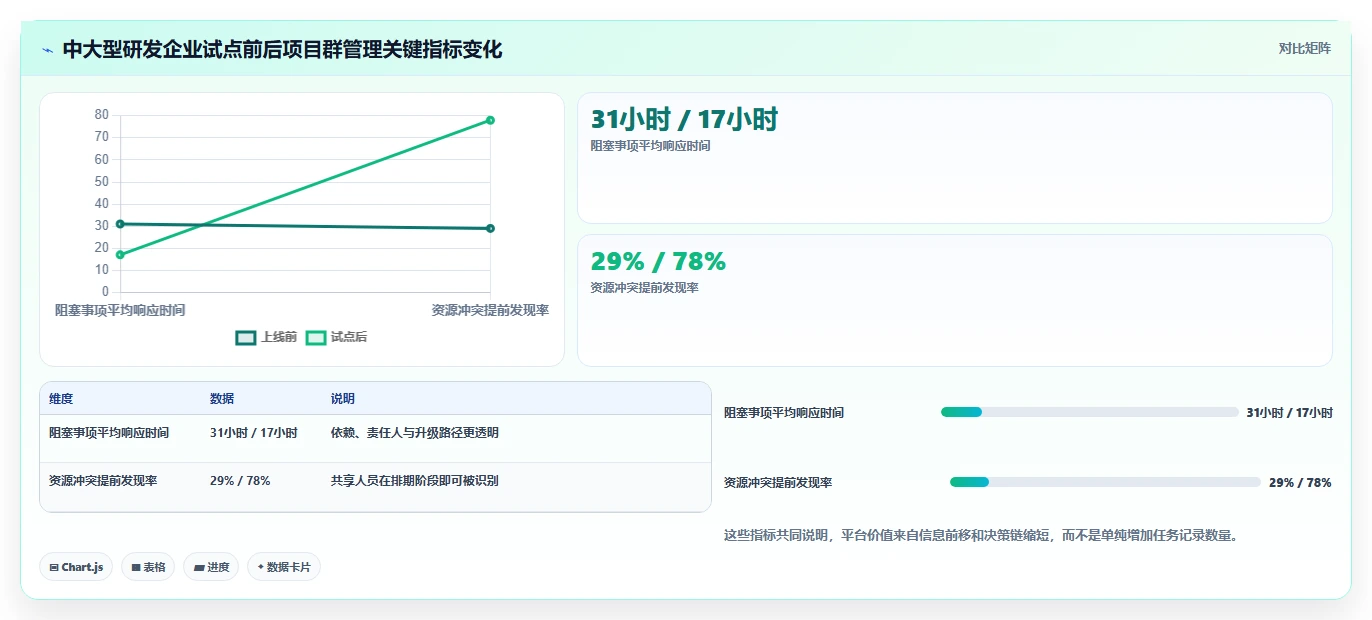Viewport: 1372px width, 620px height.
Task: Click the 对比矩阵 label in the header
Action: (1304, 48)
